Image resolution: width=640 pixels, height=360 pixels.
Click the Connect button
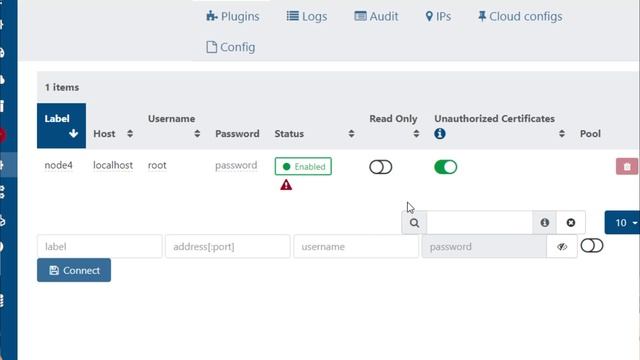[x=74, y=270]
